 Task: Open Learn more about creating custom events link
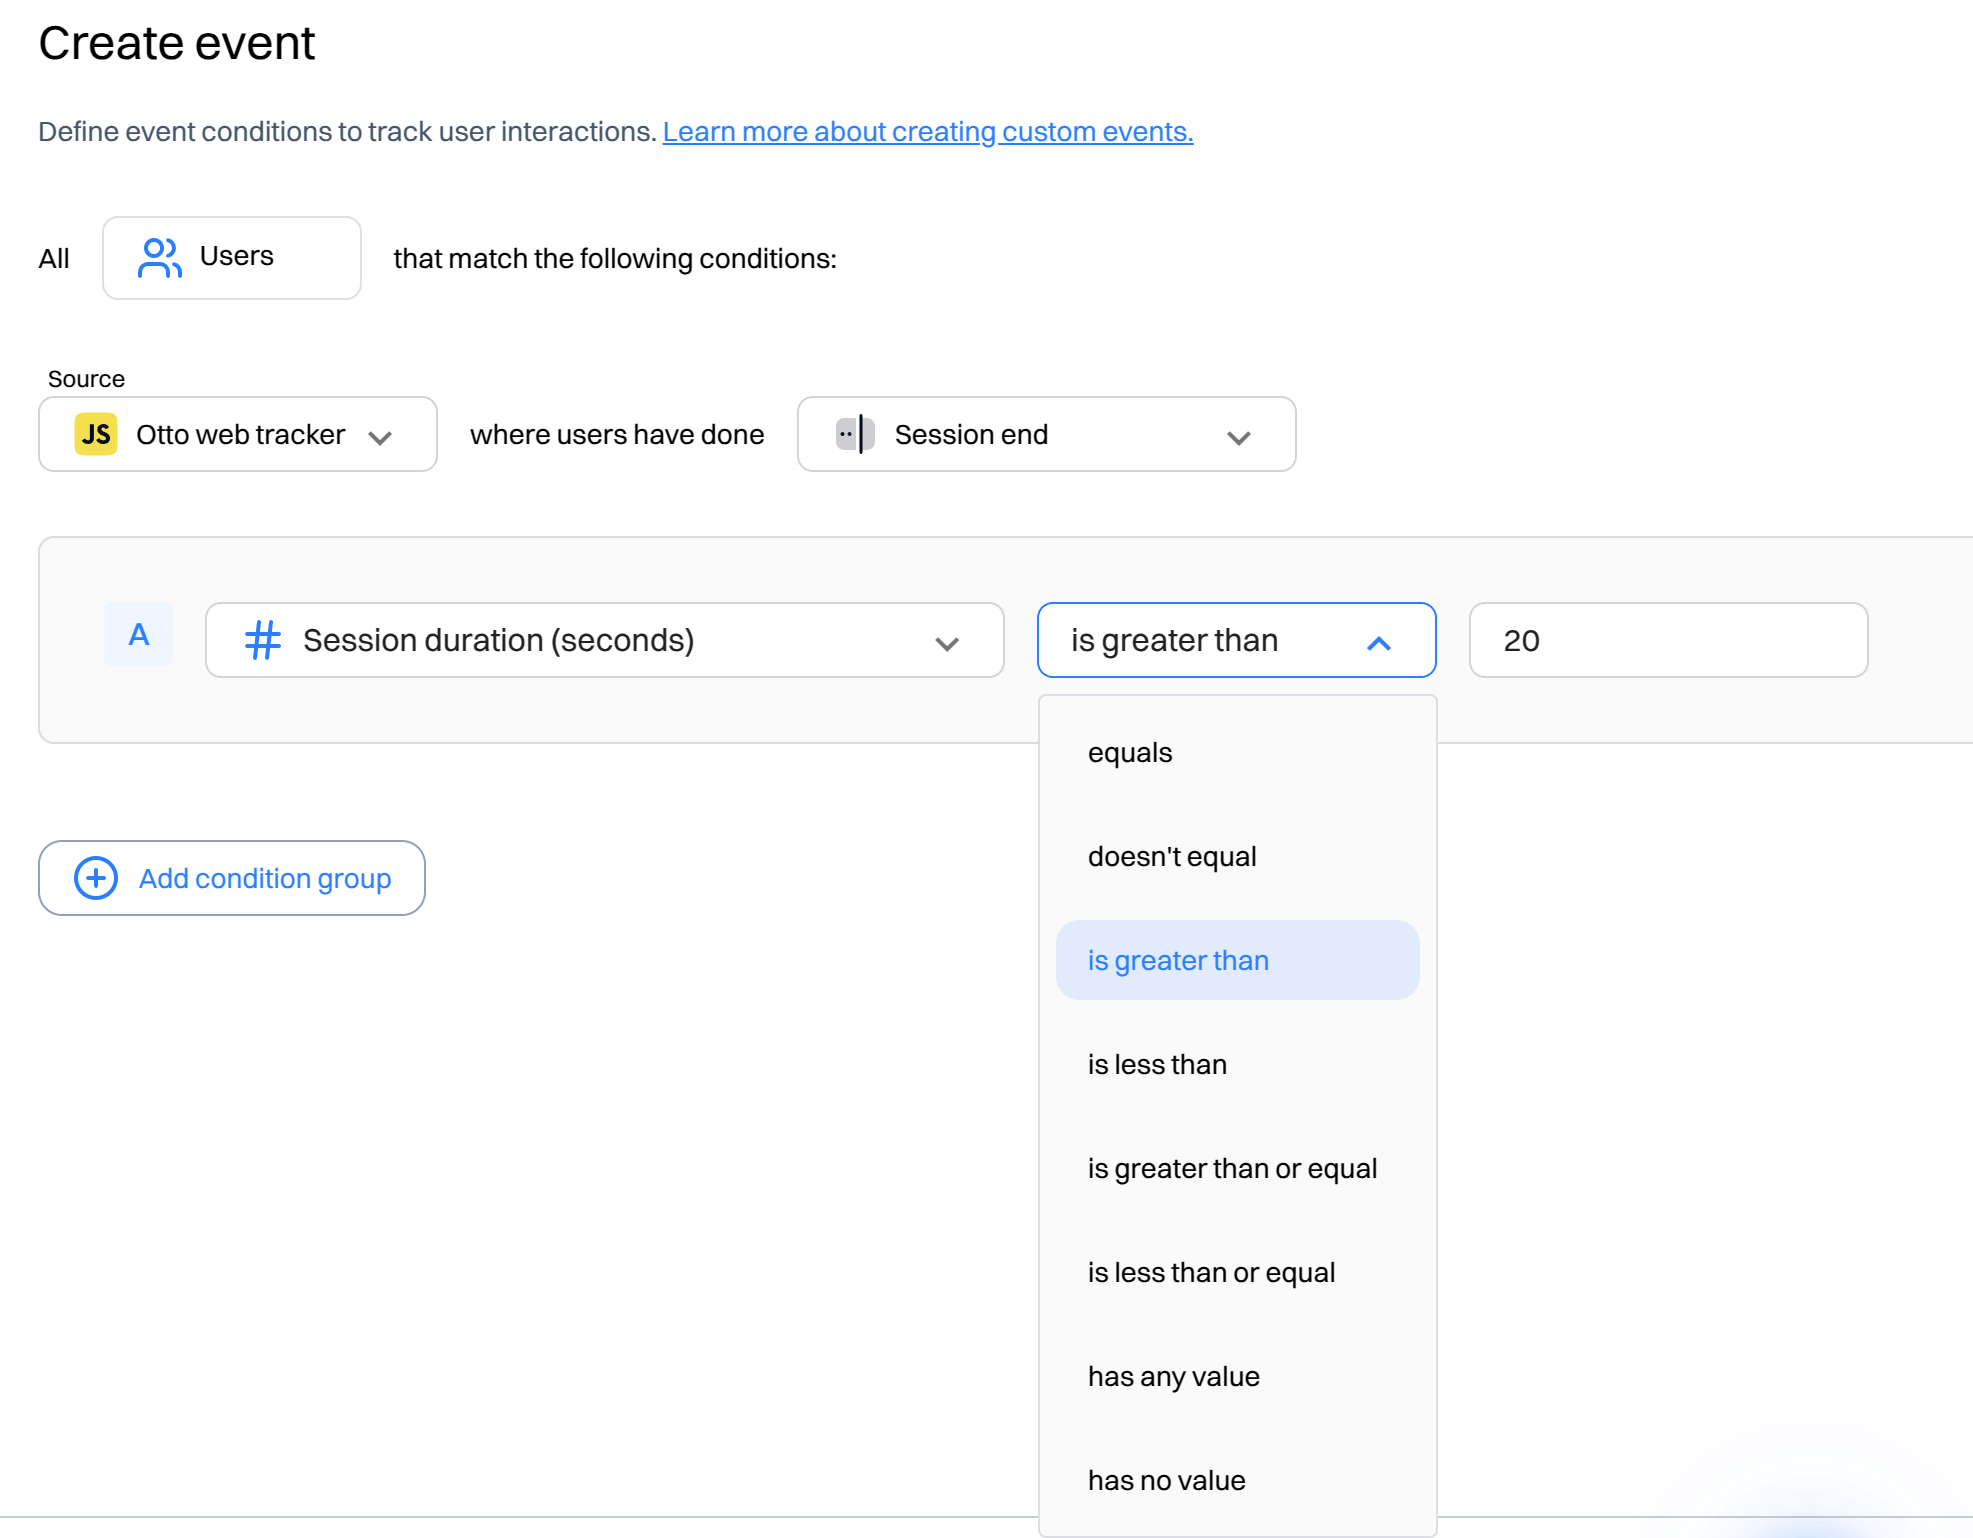(928, 132)
